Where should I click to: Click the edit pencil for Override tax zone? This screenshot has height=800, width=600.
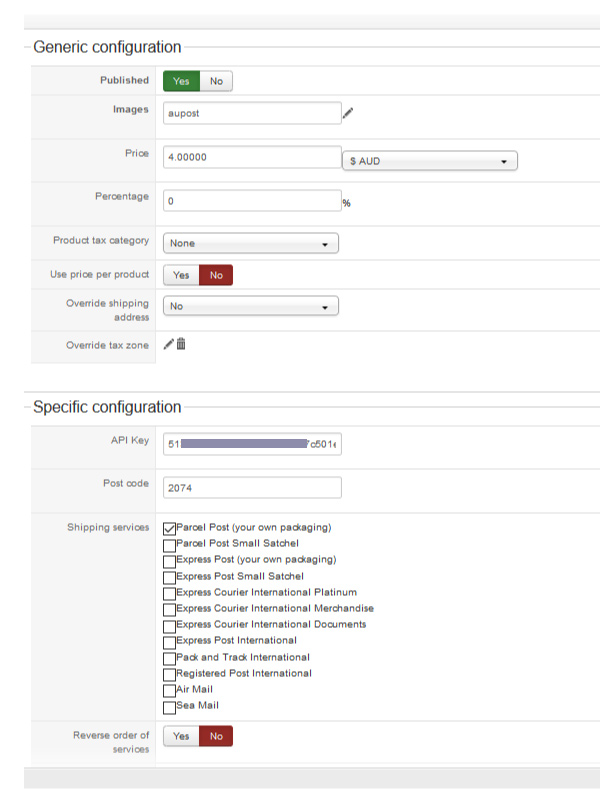169,344
